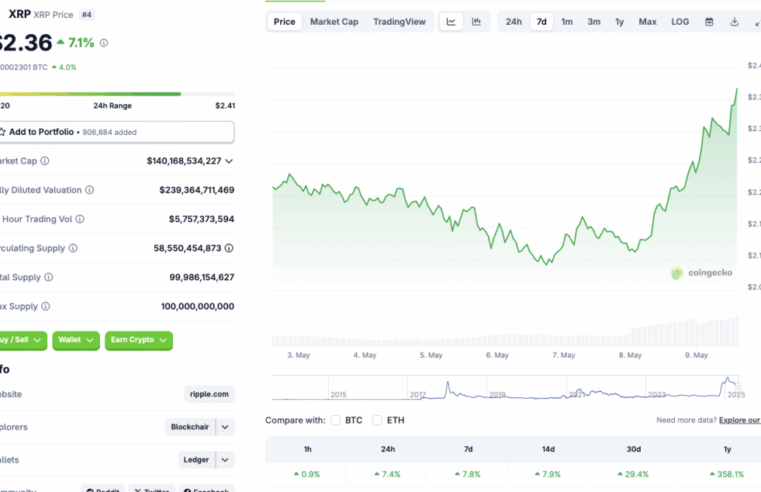Viewport: 761px width, 492px height.
Task: Switch to line chart view icon
Action: coord(451,22)
